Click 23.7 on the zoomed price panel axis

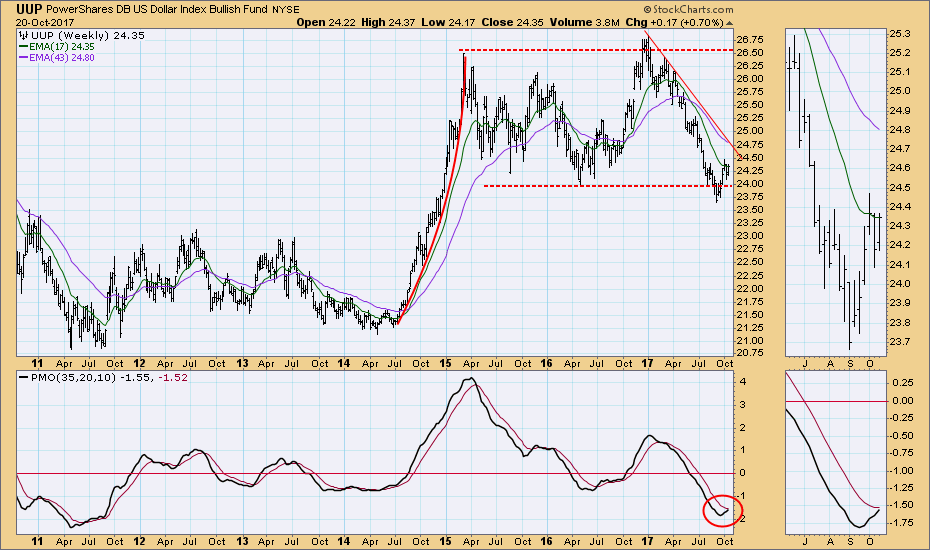click(x=900, y=342)
